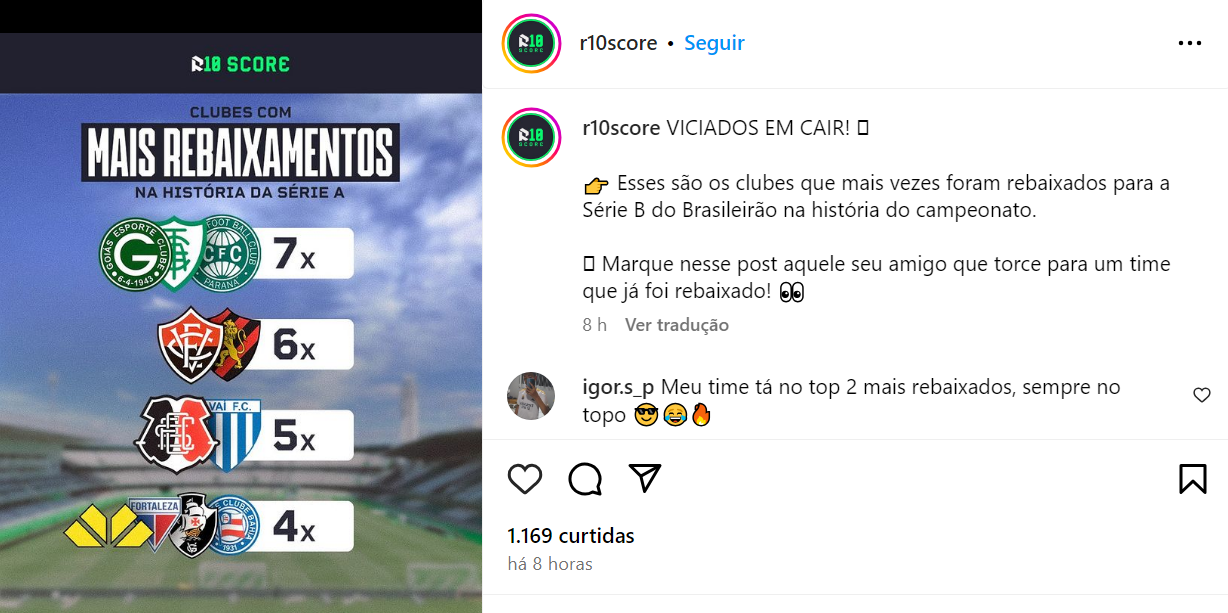This screenshot has width=1228, height=613.
Task: Open igor.s_p's profile picture
Action: [531, 396]
